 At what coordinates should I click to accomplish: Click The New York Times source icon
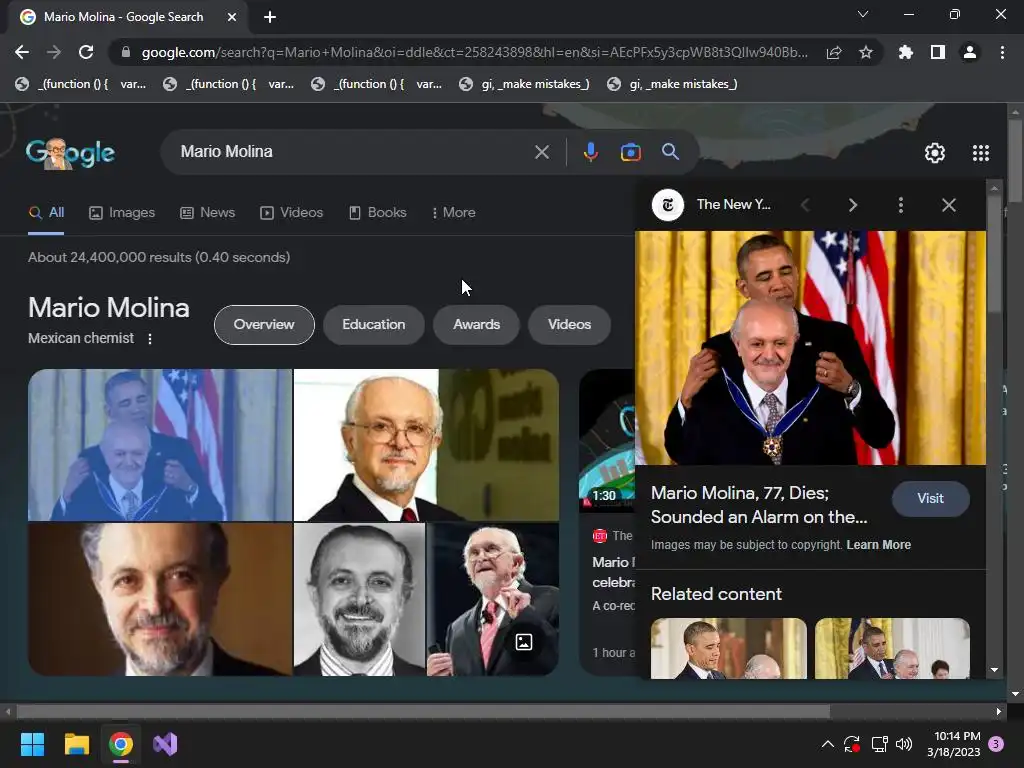tap(667, 205)
